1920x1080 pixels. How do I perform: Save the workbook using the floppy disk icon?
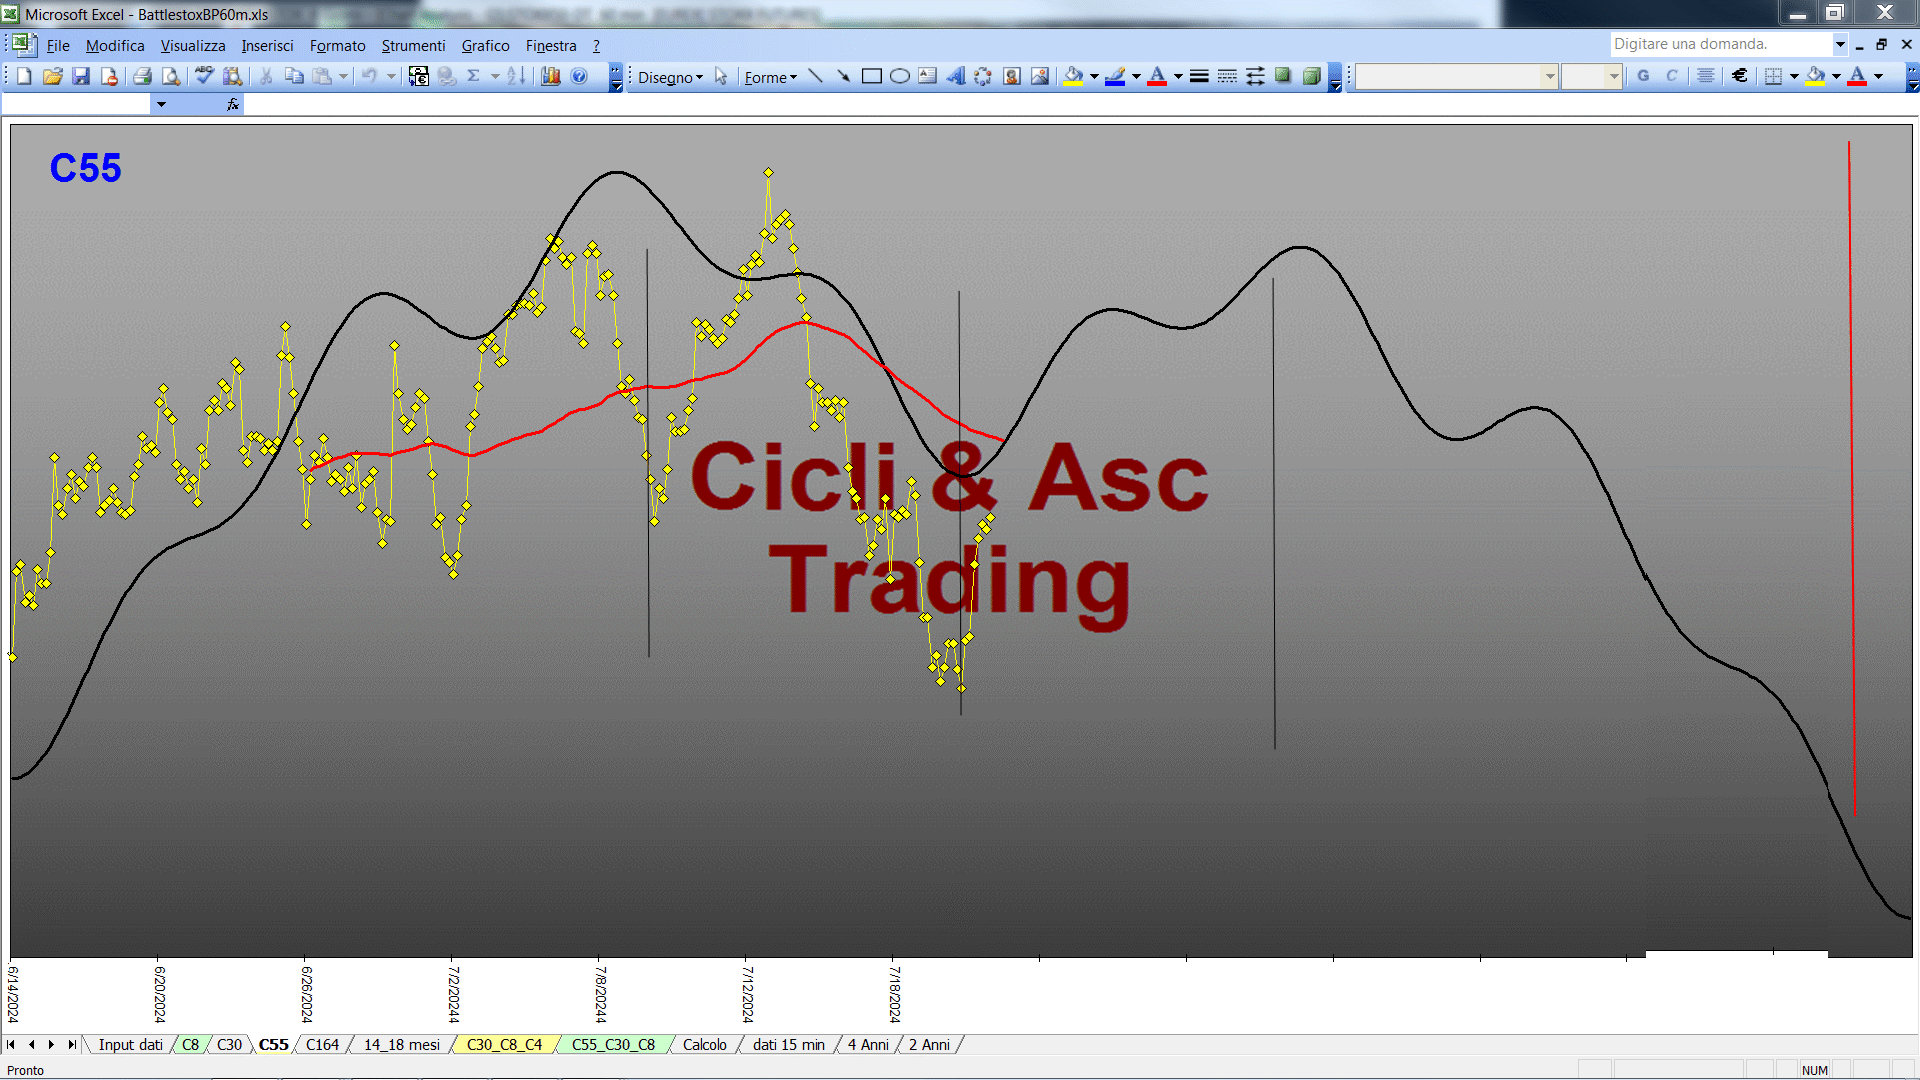point(81,76)
